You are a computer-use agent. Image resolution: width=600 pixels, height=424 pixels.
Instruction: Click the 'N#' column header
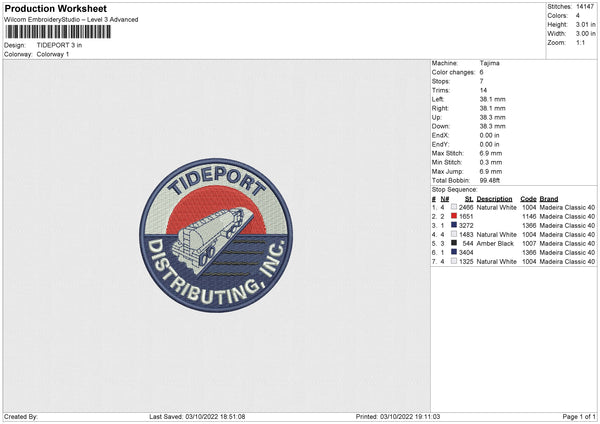[445, 199]
